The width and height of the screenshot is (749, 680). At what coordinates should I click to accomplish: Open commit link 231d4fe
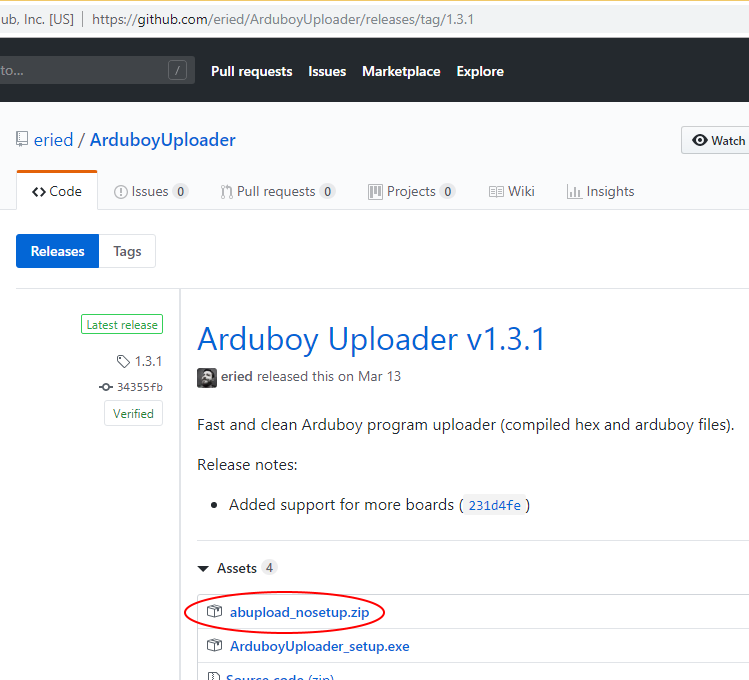(x=494, y=505)
